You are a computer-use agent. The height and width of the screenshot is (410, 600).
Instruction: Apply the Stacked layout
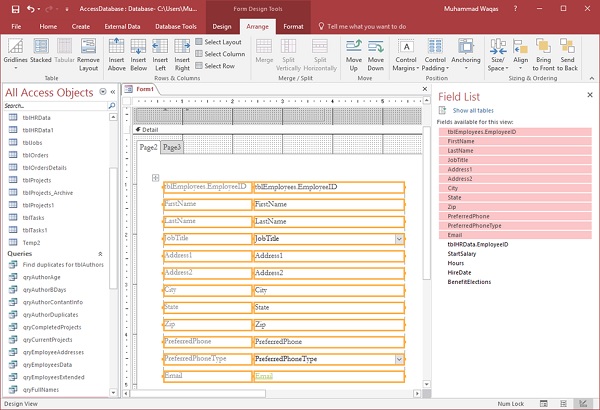pos(40,52)
